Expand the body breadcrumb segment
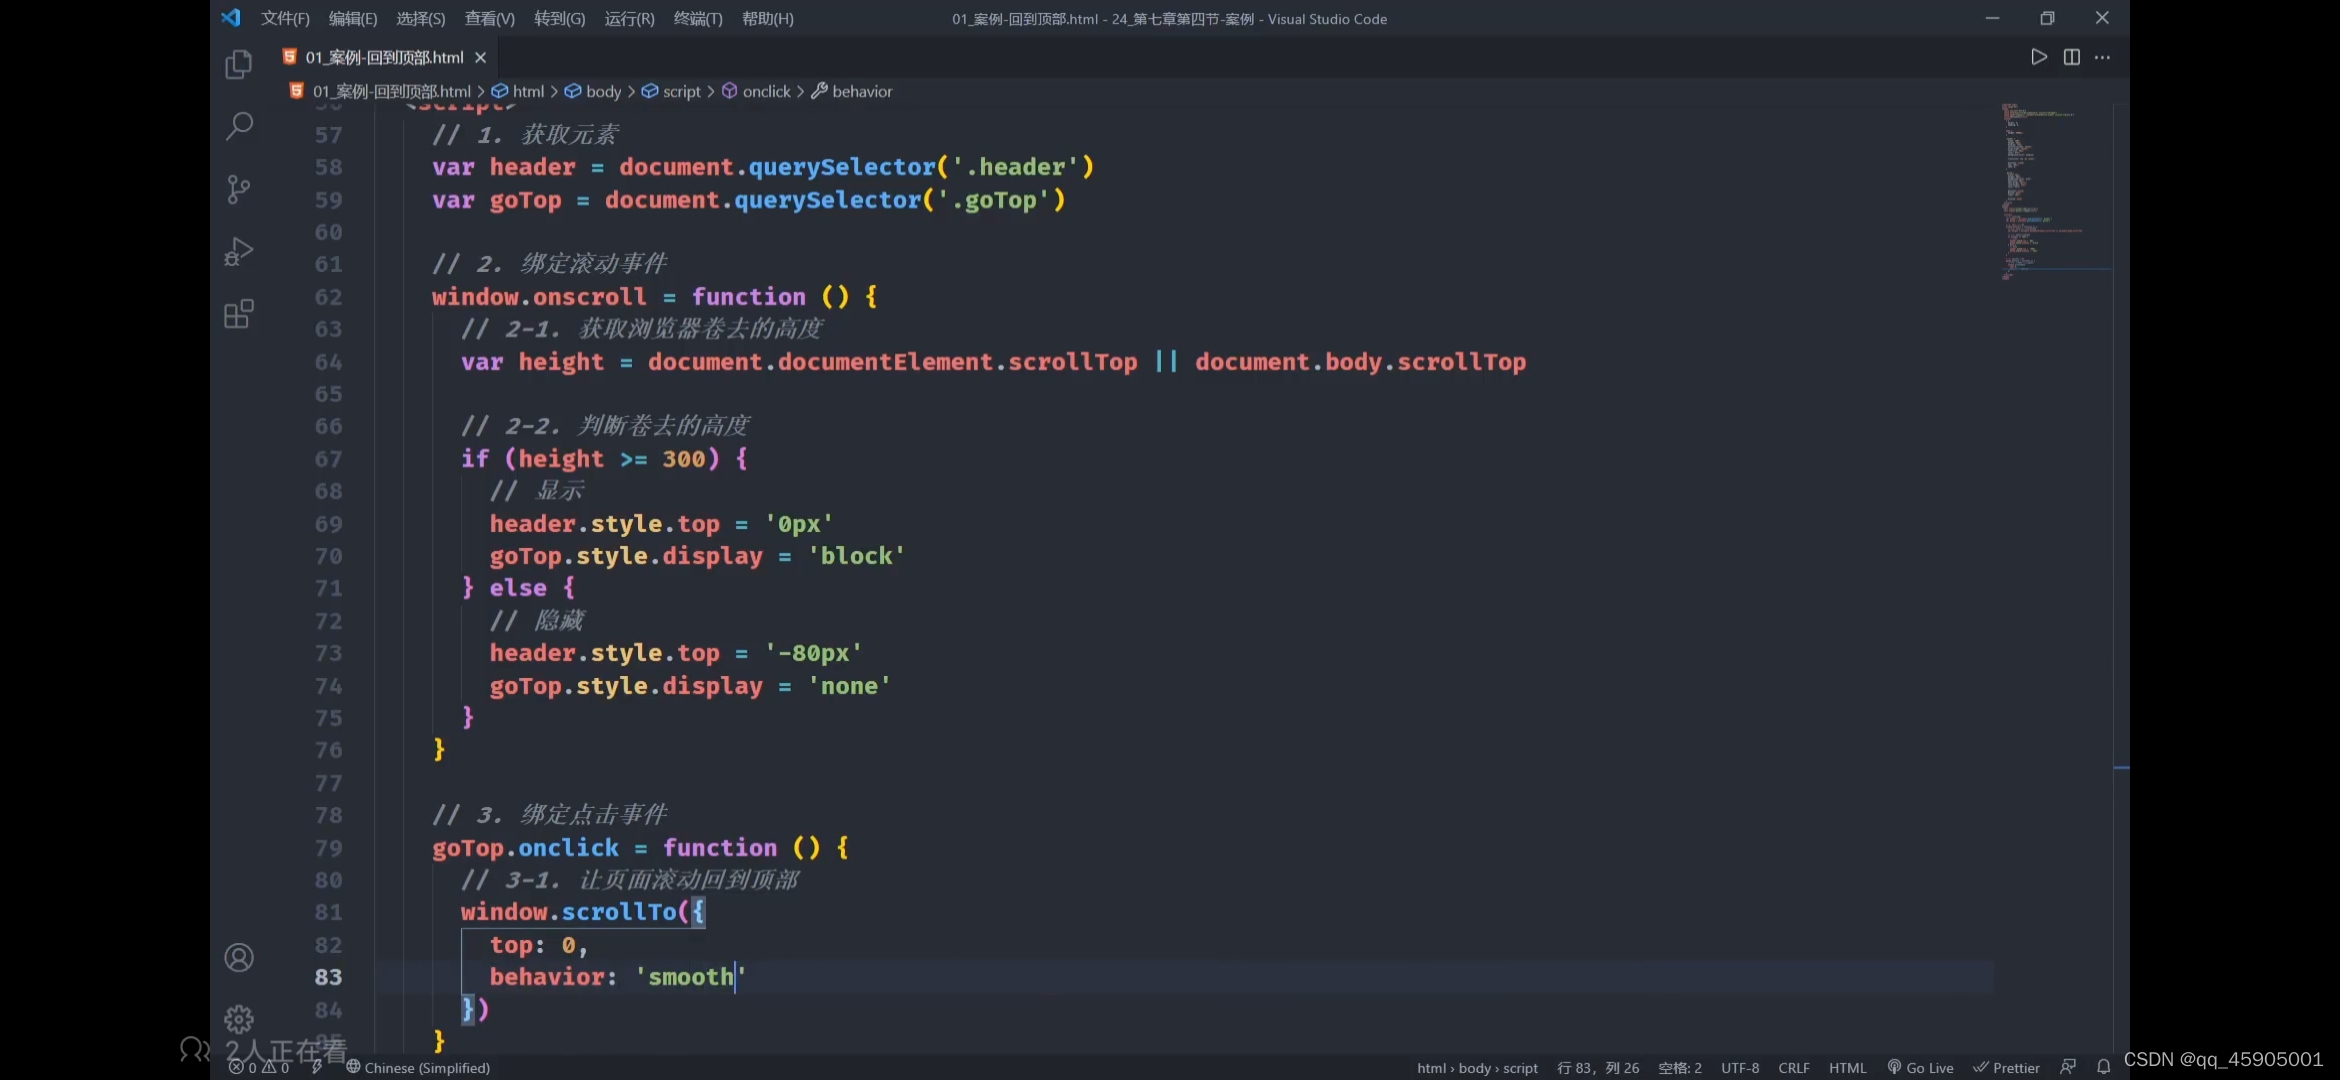Viewport: 2340px width, 1080px height. pyautogui.click(x=603, y=91)
